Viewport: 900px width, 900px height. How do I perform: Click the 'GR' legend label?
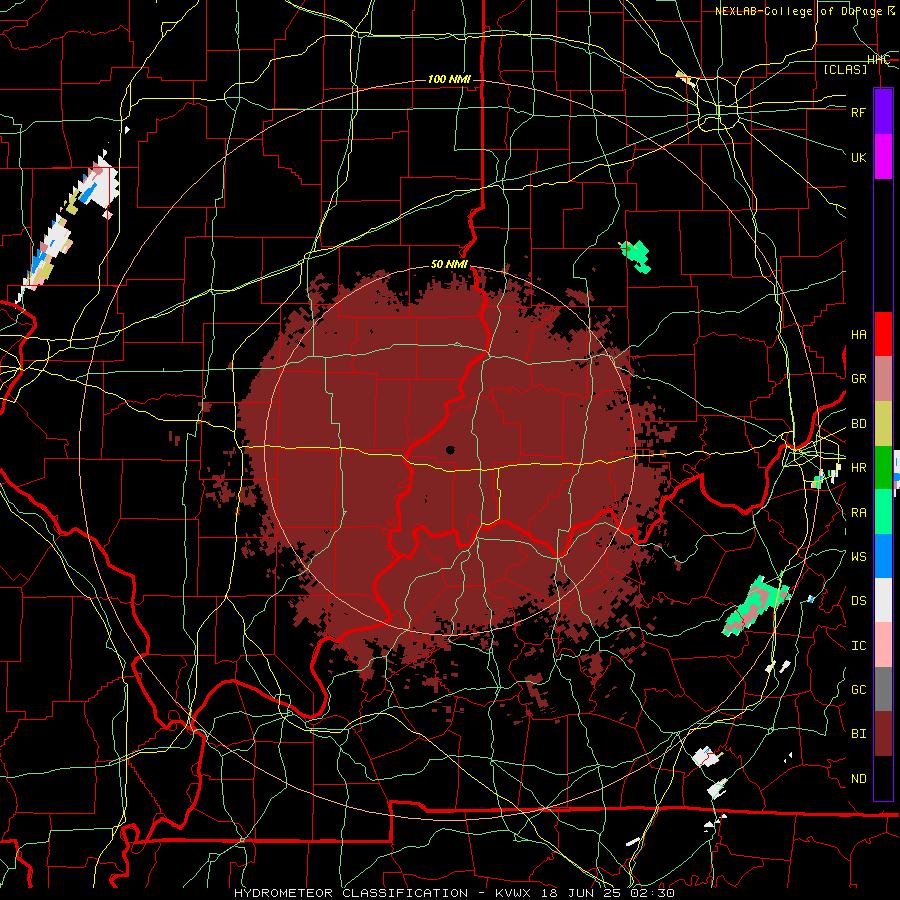coord(859,379)
